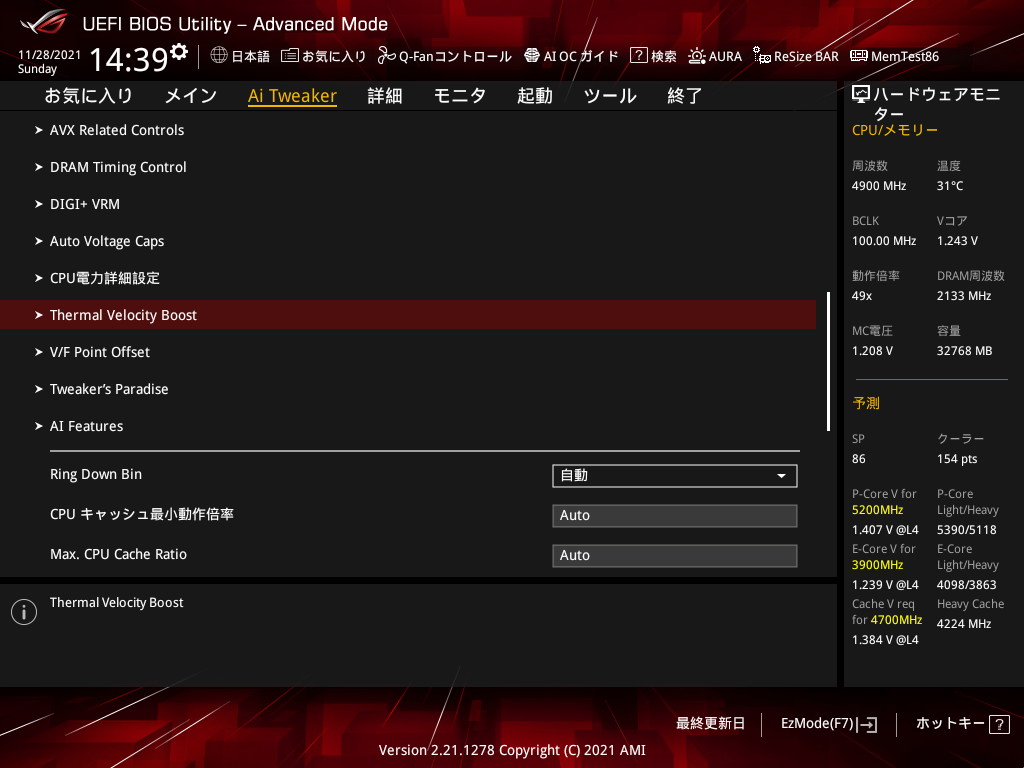This screenshot has width=1024, height=768.
Task: Click the ROG logo
Action: point(44,22)
